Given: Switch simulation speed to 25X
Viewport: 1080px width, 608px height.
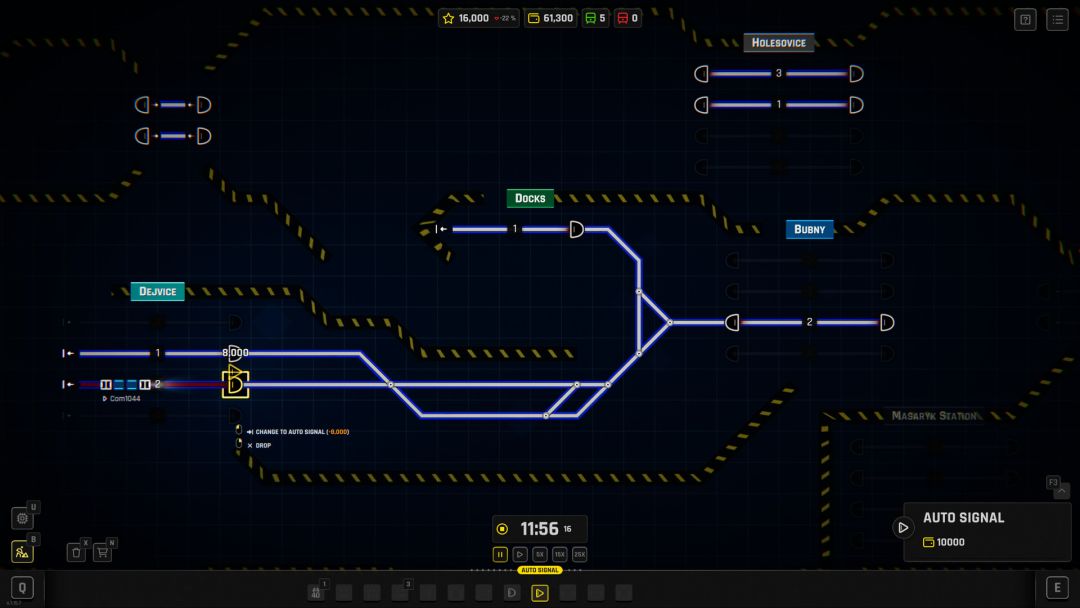Looking at the screenshot, I should tap(579, 554).
